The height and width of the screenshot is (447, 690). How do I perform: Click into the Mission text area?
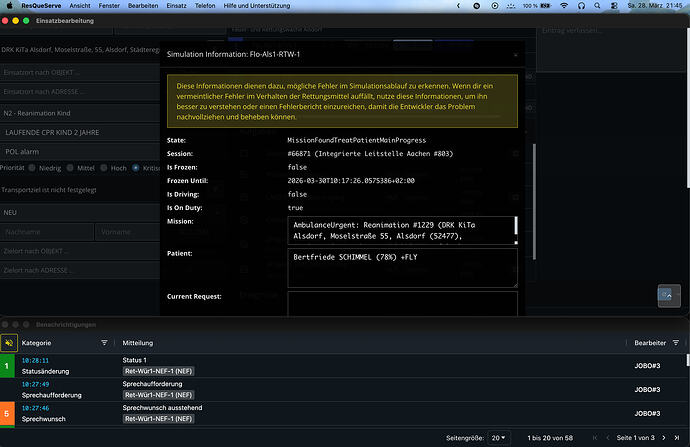[402, 230]
